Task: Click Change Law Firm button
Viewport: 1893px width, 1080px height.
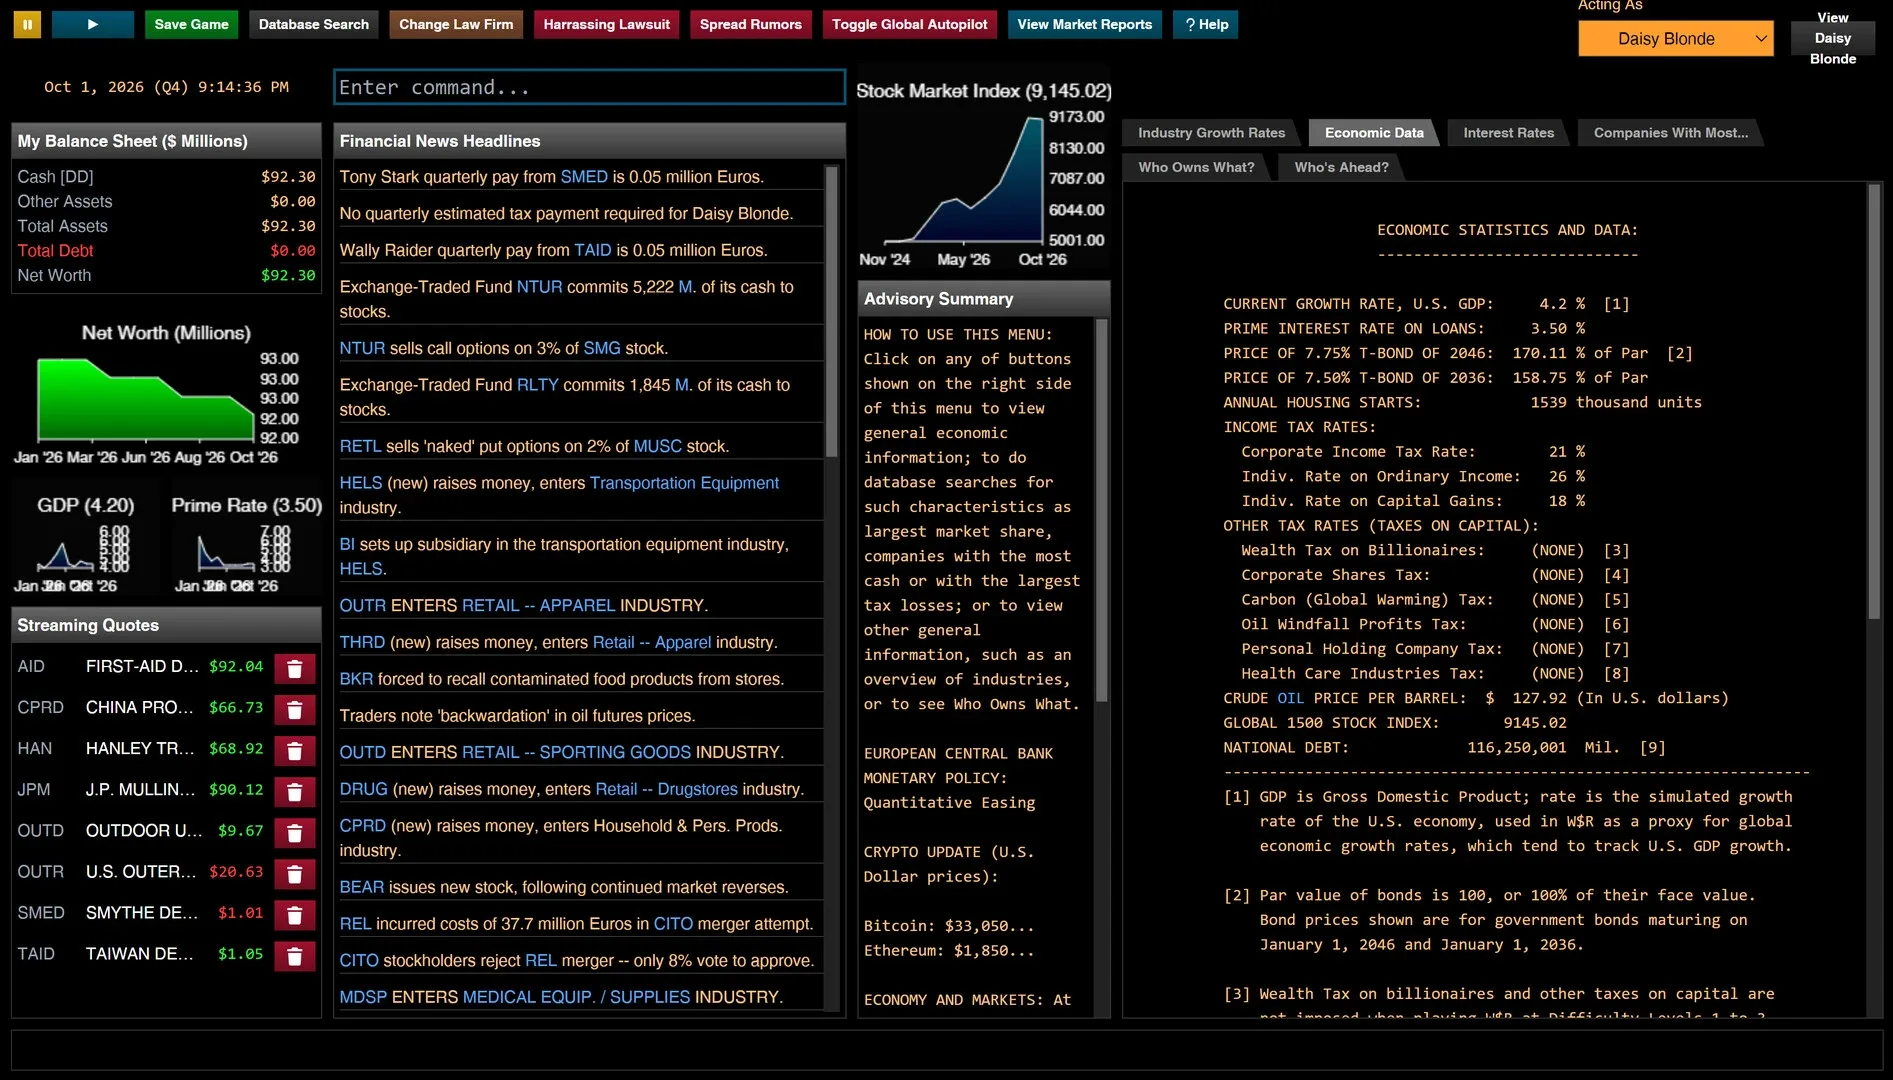Action: tap(456, 24)
